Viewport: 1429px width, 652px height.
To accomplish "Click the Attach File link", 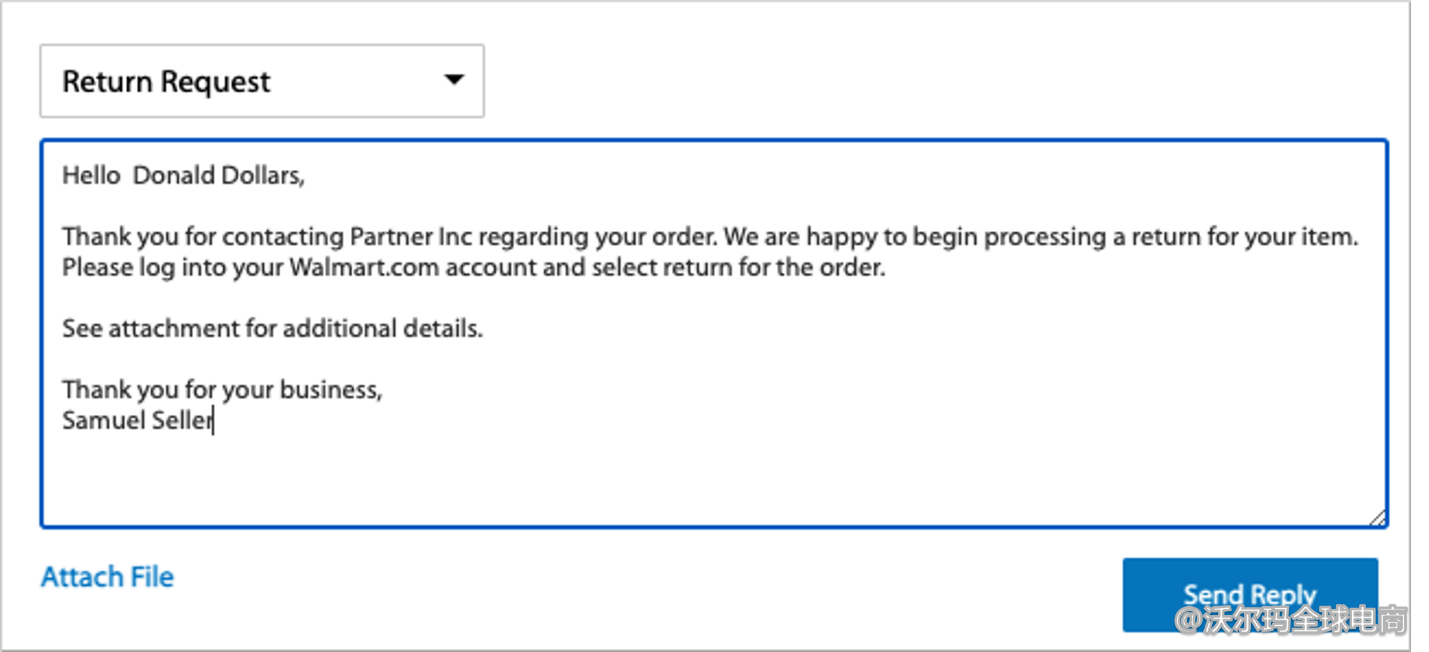I will [x=107, y=577].
